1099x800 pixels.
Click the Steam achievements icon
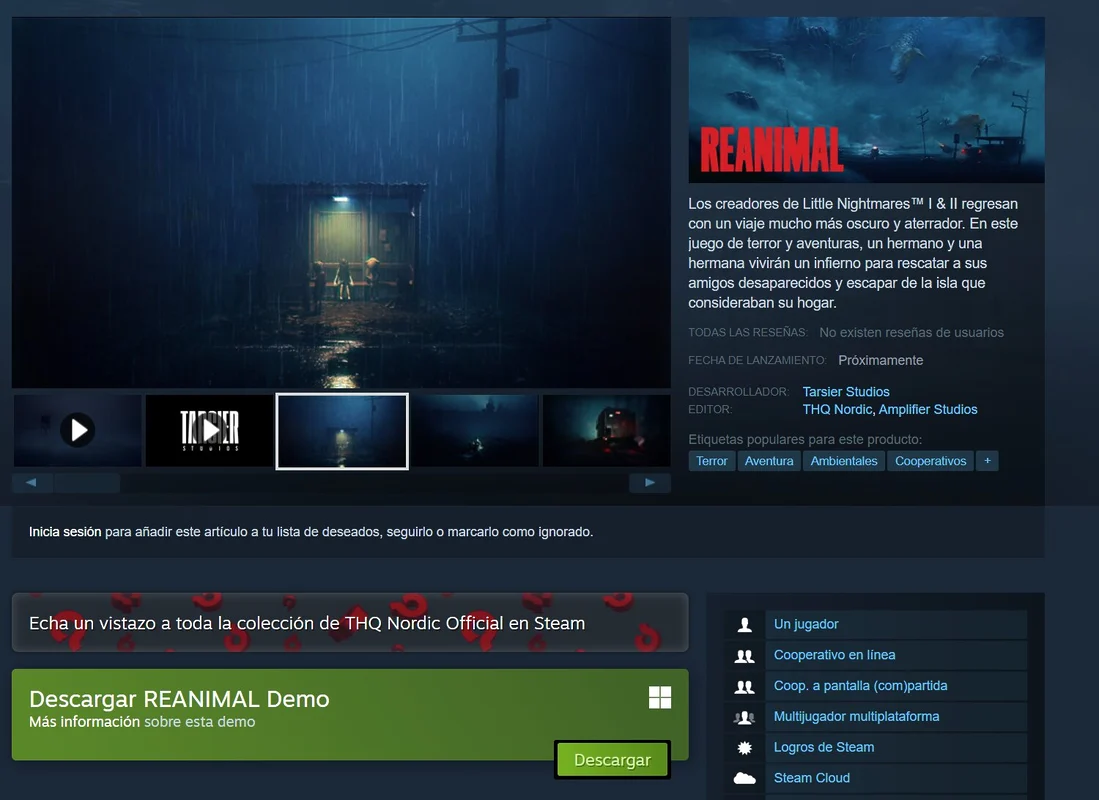click(x=744, y=748)
